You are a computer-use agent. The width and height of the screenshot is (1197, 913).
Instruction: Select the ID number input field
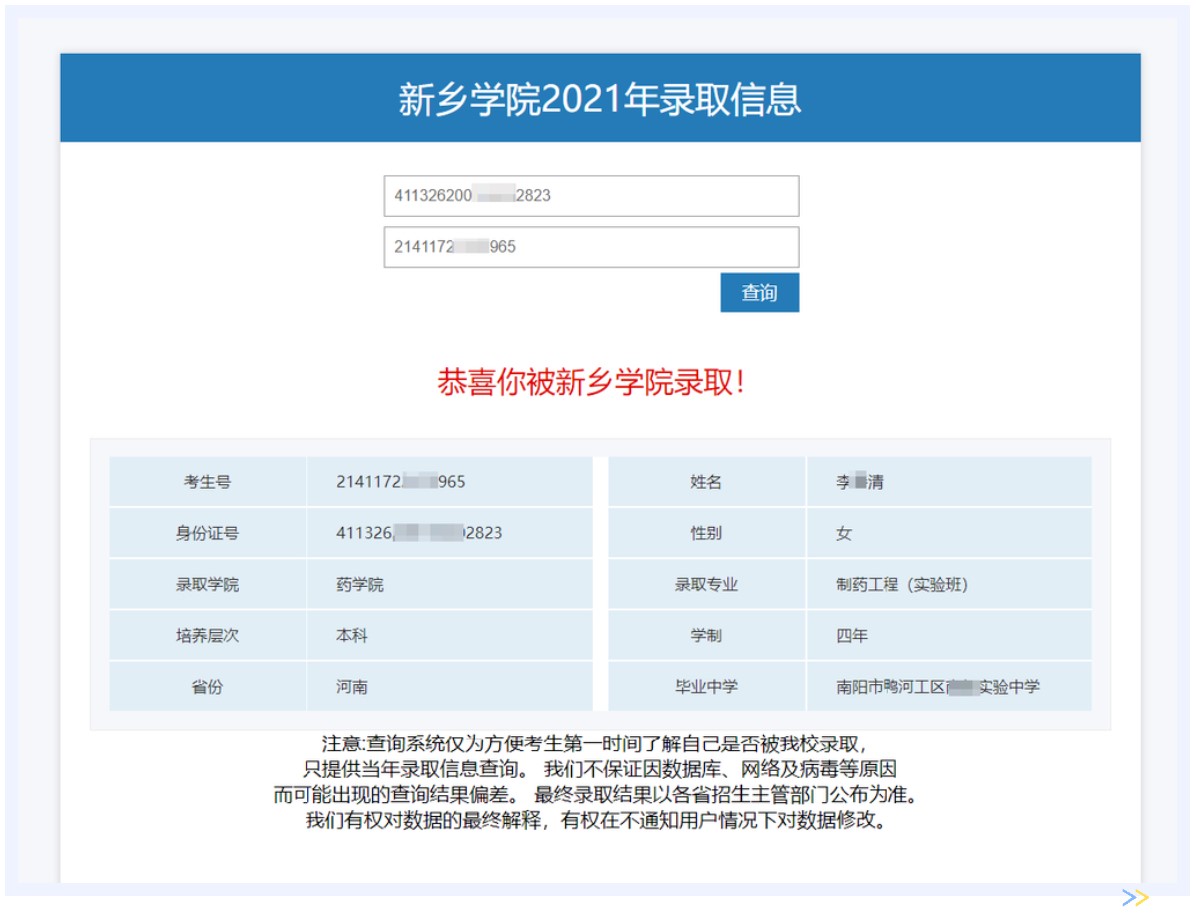tap(592, 196)
